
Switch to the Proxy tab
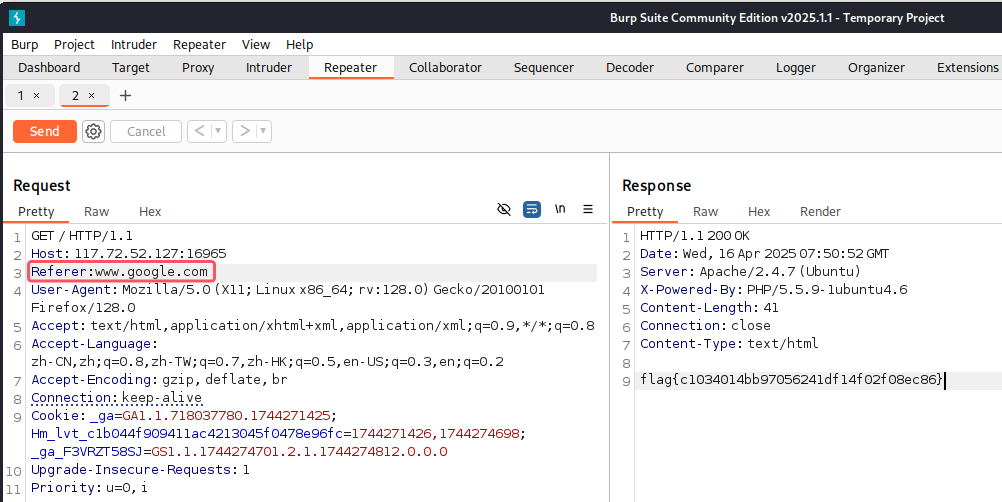tap(198, 68)
